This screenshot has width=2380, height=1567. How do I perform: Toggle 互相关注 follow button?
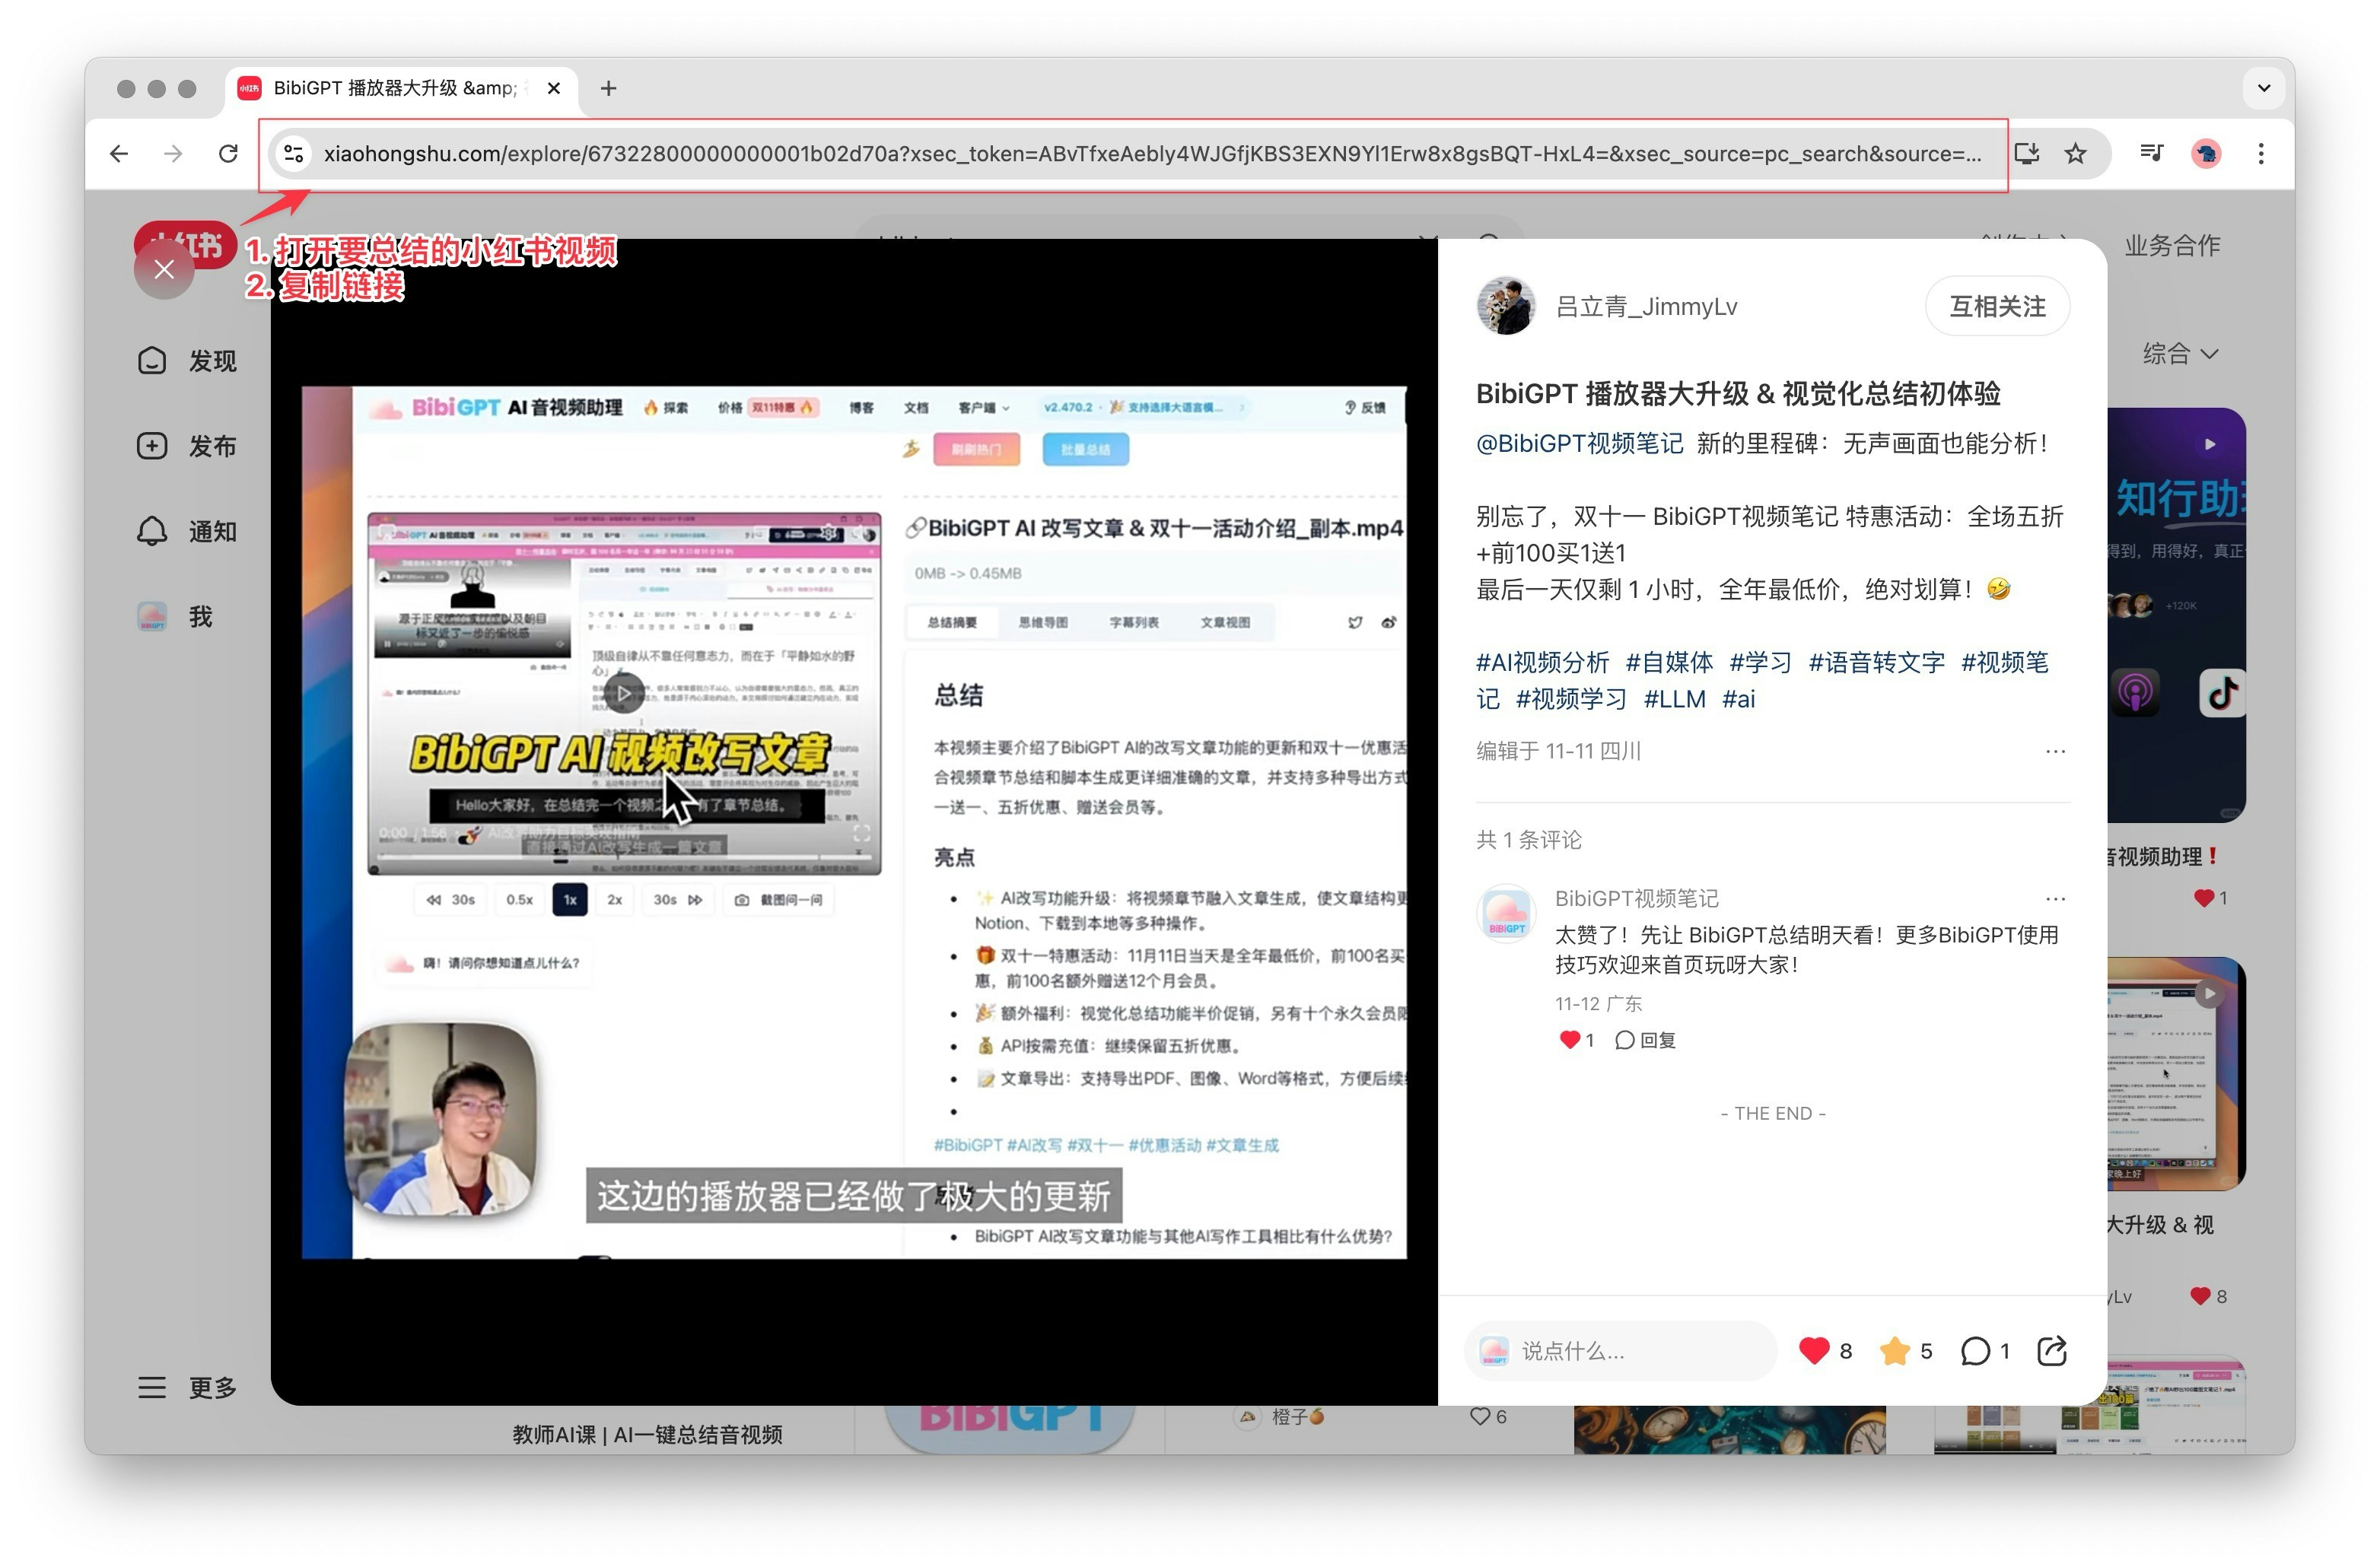click(1996, 306)
